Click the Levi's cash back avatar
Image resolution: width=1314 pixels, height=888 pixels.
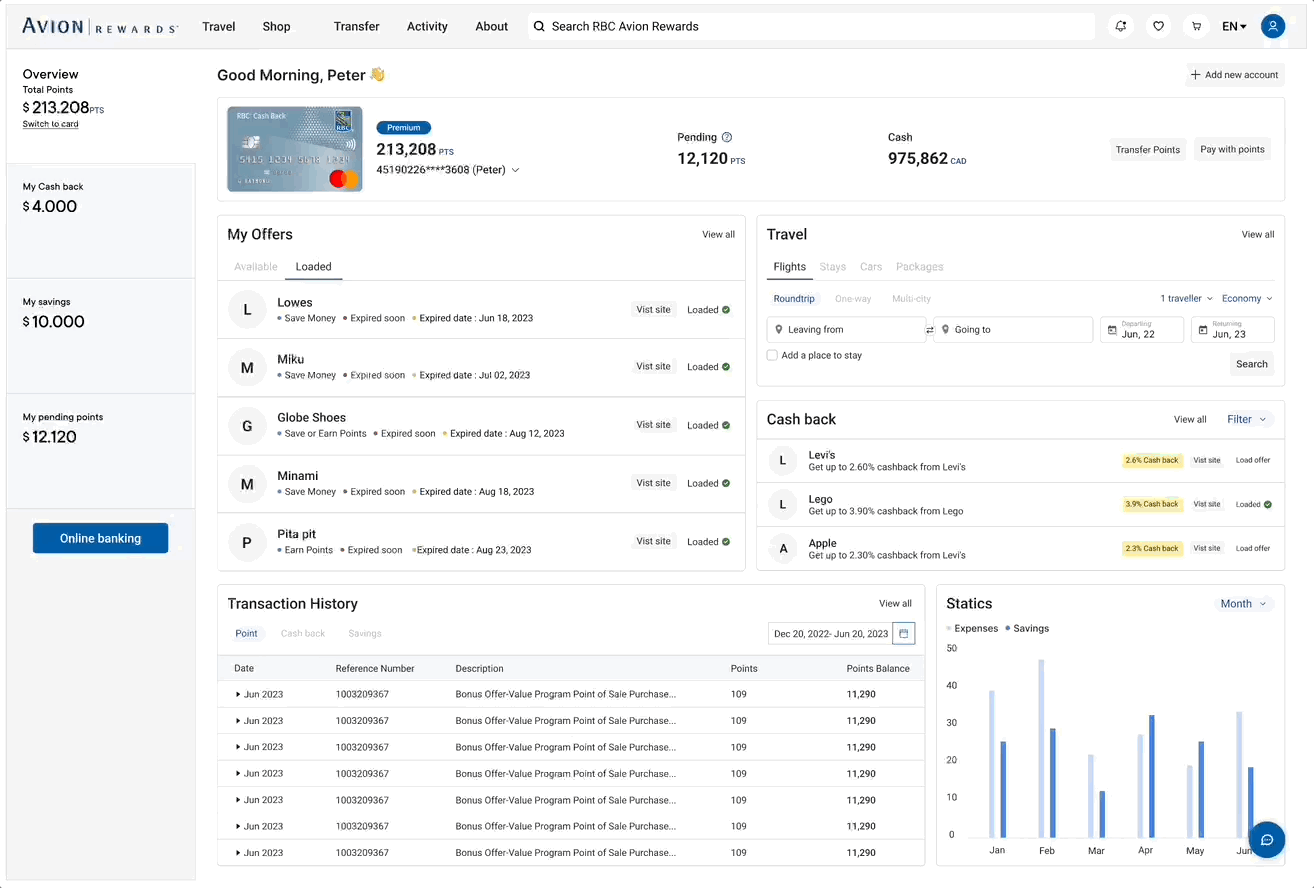[783, 460]
